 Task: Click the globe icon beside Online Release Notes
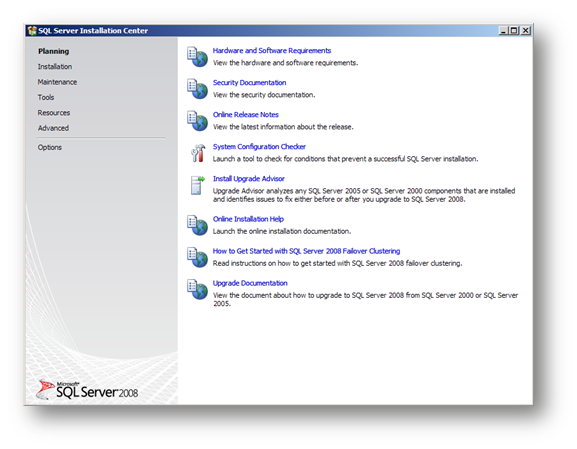click(197, 121)
